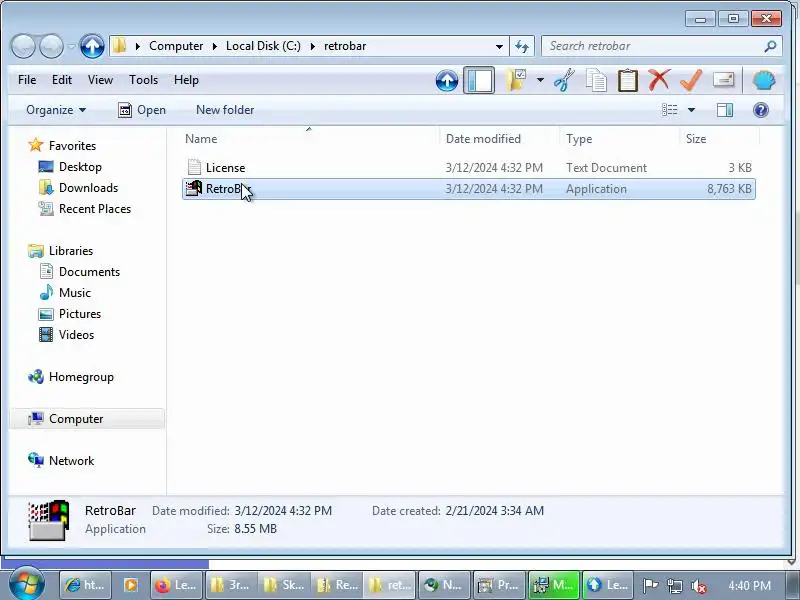Click retrobar in the address breadcrumb
800x600 pixels.
pyautogui.click(x=345, y=46)
